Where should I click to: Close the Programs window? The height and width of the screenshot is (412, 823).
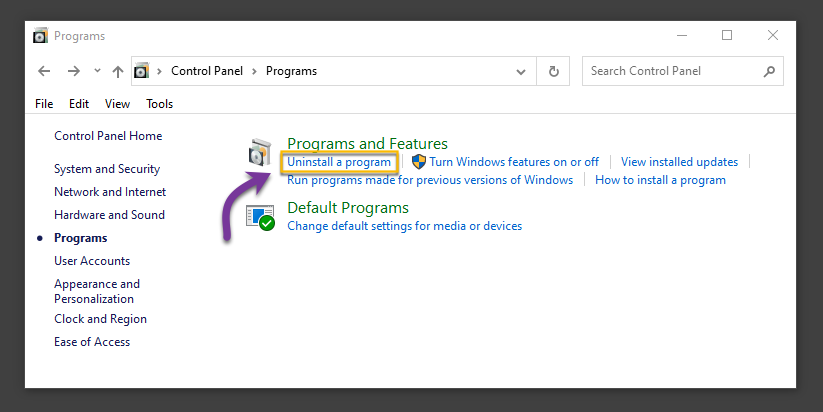(x=773, y=35)
